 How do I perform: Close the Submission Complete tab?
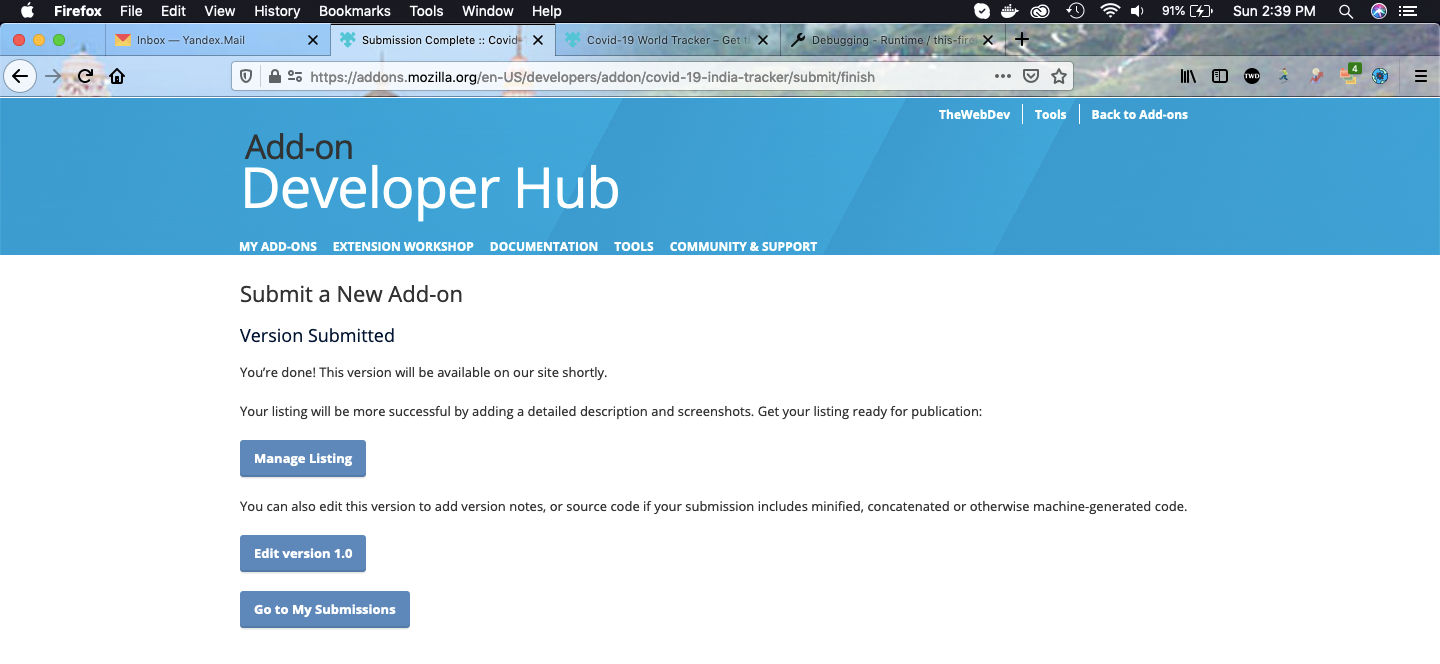[x=538, y=40]
